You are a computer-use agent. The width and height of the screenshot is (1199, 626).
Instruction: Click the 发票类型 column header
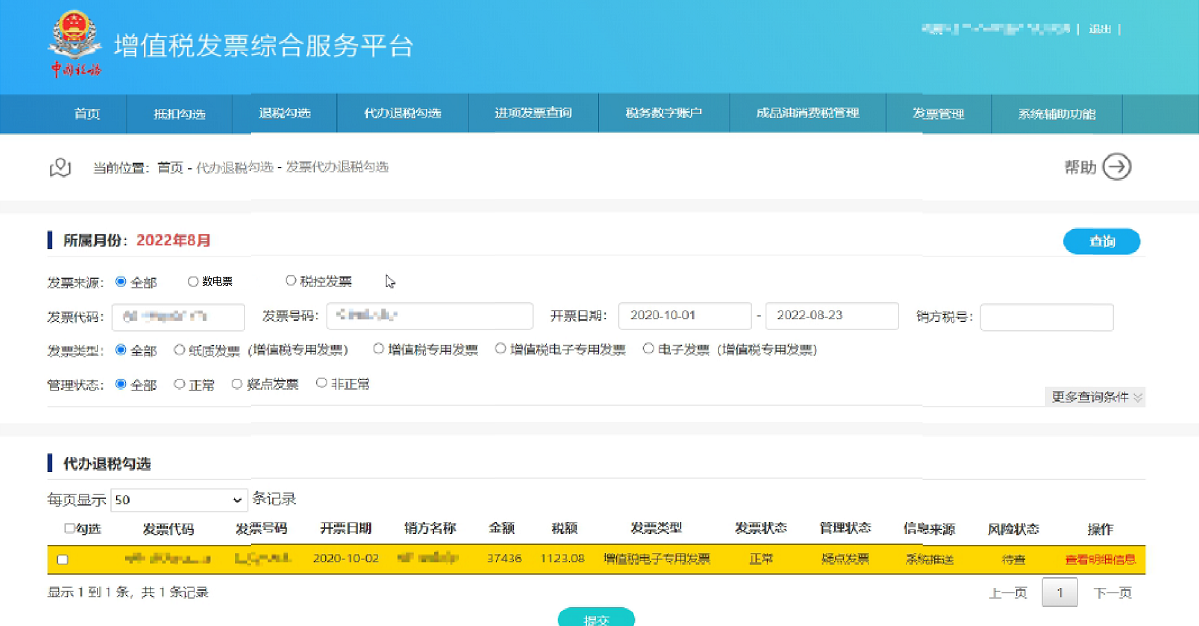coord(656,528)
